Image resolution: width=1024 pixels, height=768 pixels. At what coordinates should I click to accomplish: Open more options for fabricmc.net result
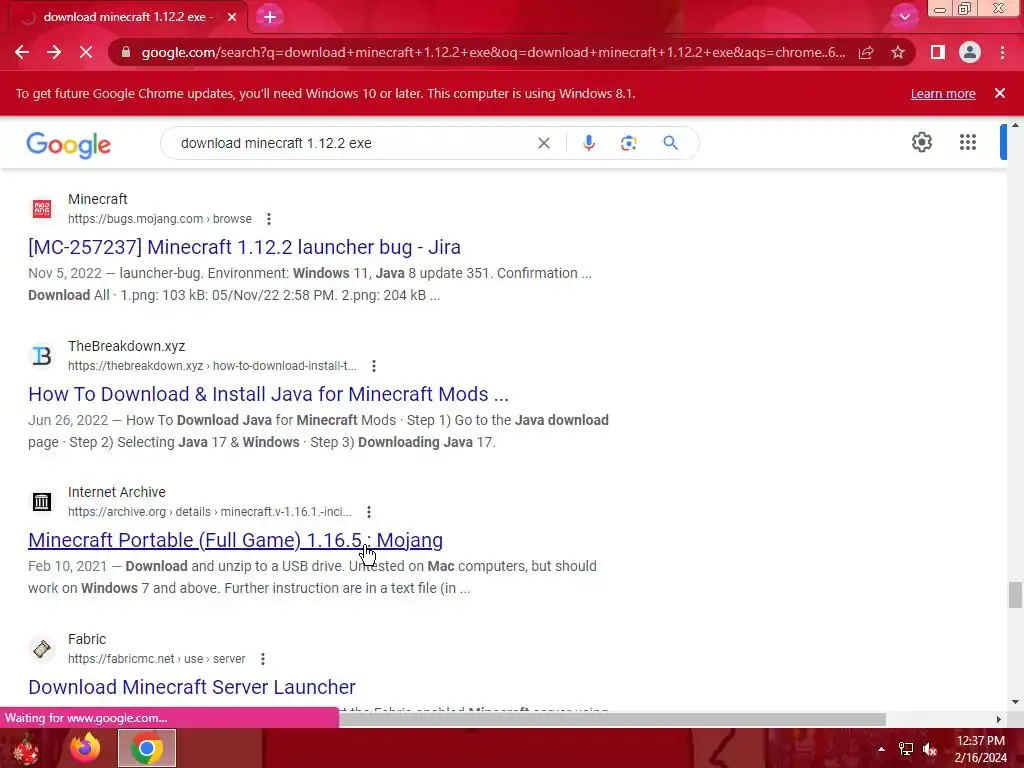[x=263, y=659]
